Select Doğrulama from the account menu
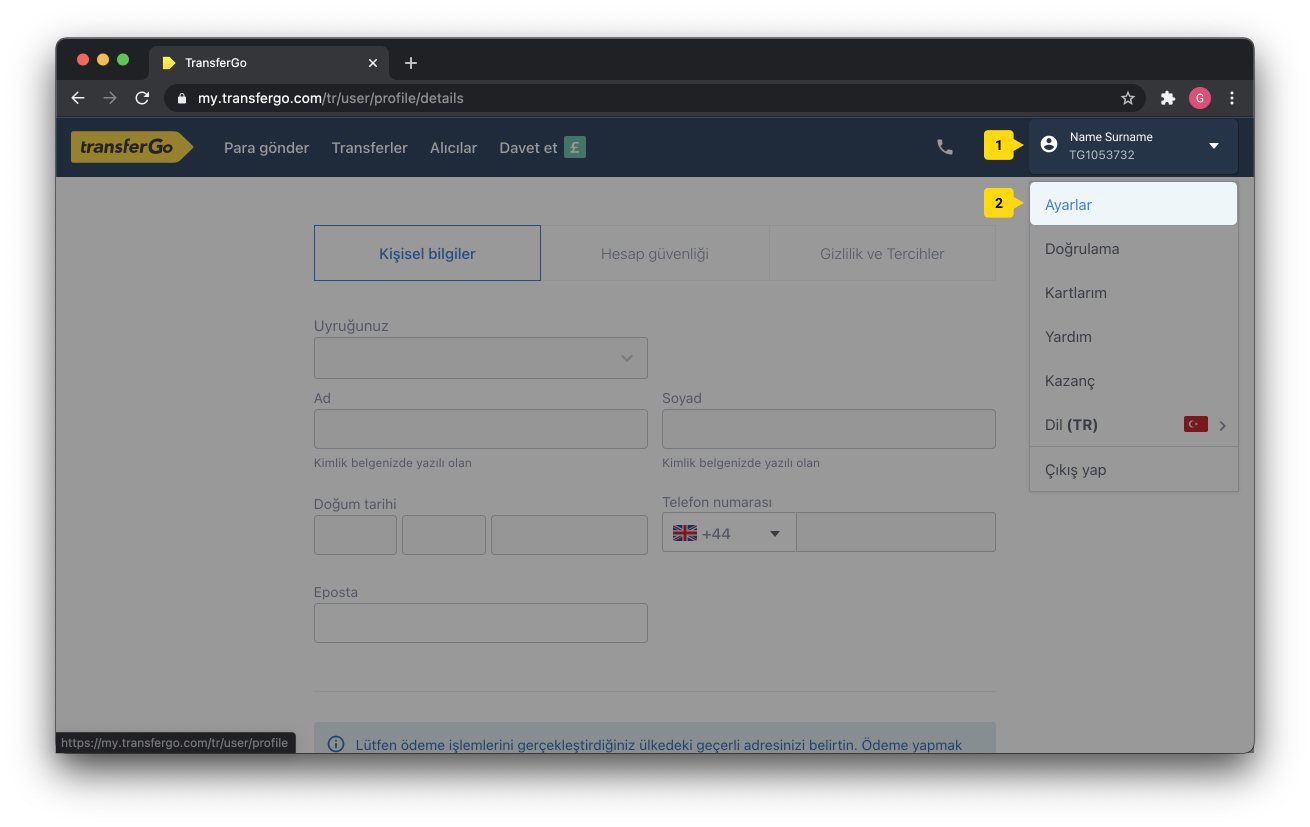 coord(1134,249)
